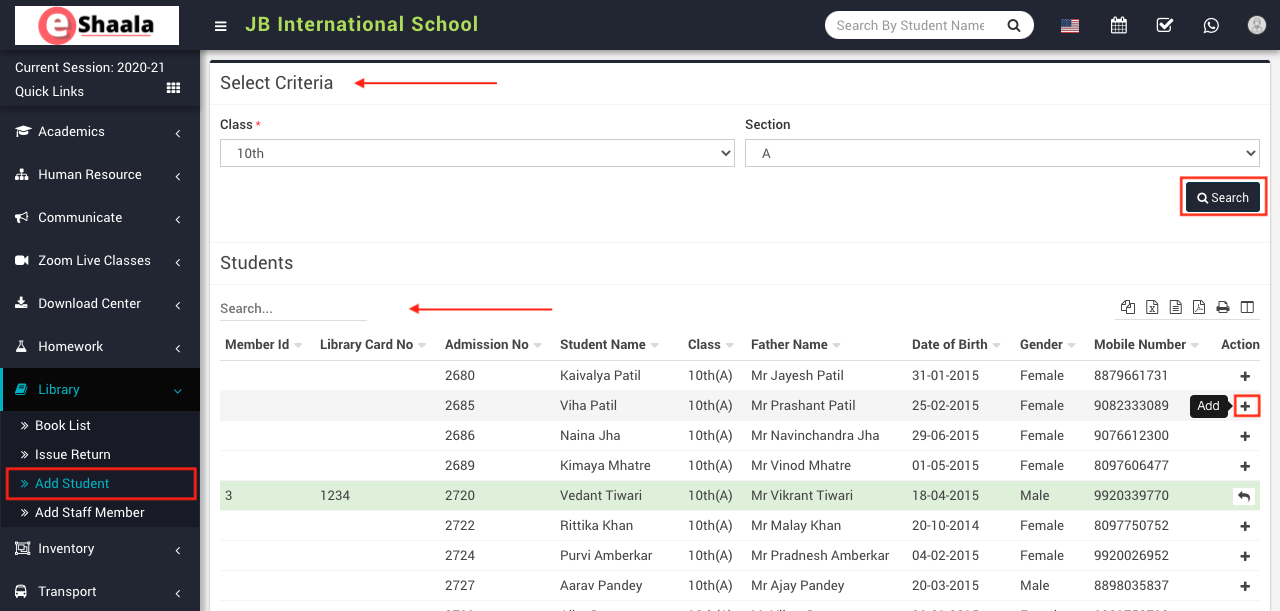Screen dimensions: 1280x611
Task: Open the Class dropdown
Action: [477, 153]
